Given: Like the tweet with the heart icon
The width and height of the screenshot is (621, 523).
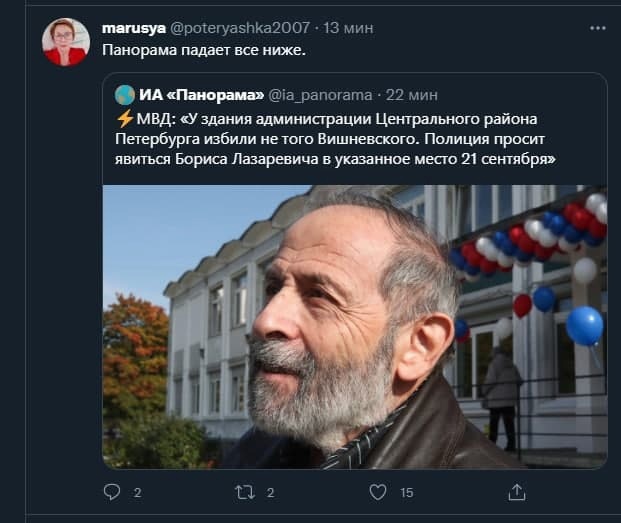Looking at the screenshot, I should coord(378,492).
